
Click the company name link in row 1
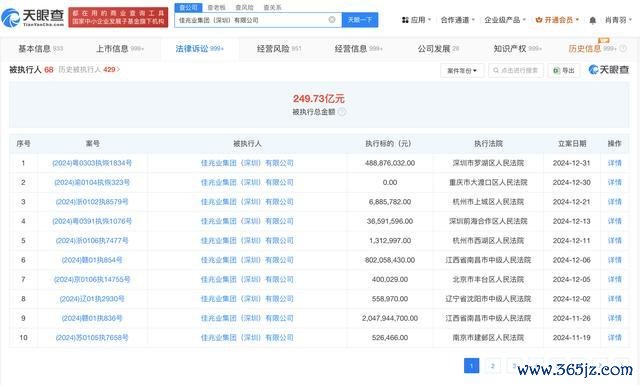pyautogui.click(x=247, y=163)
